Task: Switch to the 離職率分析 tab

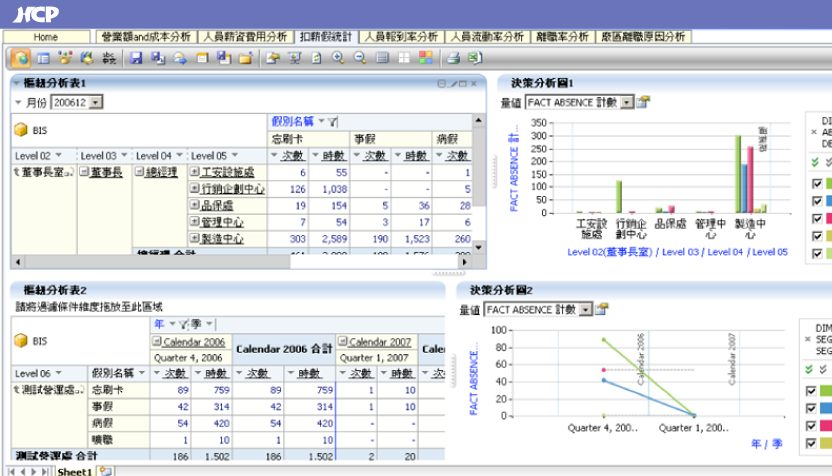Action: (x=561, y=37)
